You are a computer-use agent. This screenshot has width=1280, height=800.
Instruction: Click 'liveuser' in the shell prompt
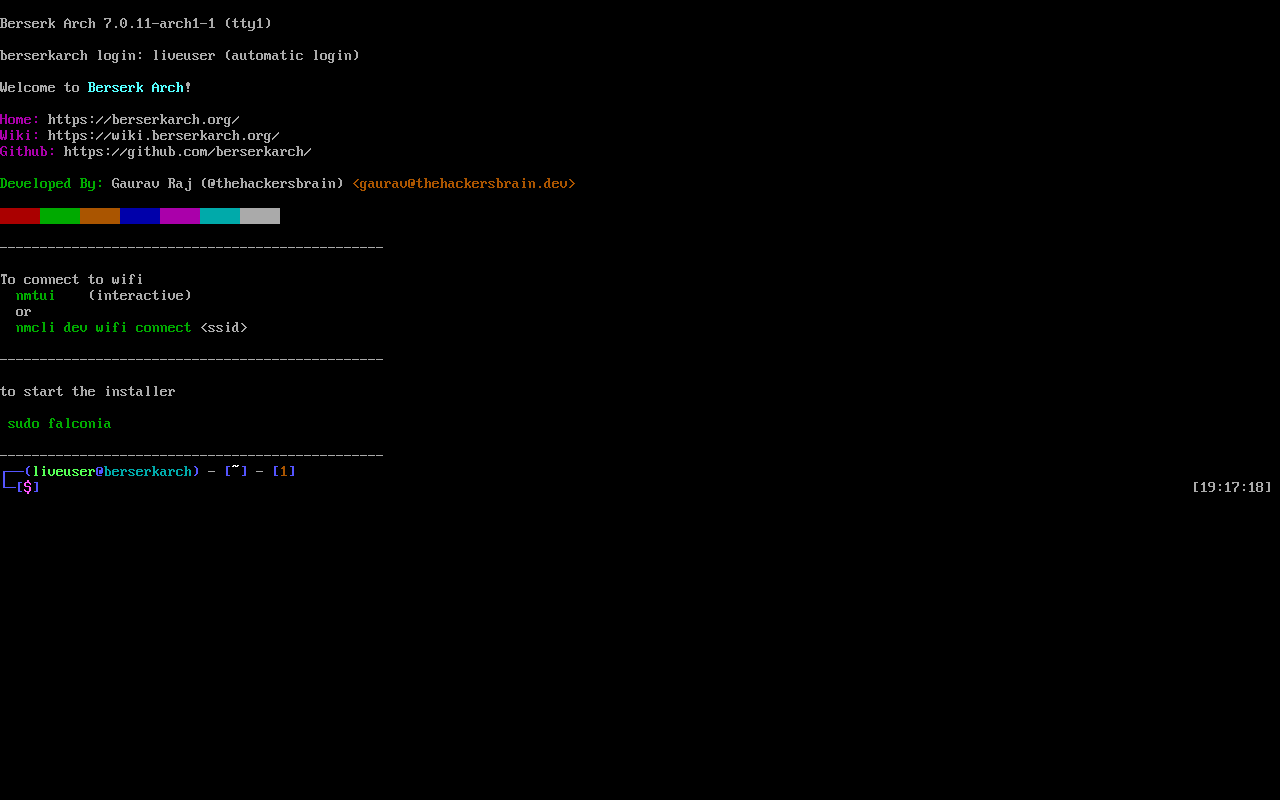click(64, 472)
